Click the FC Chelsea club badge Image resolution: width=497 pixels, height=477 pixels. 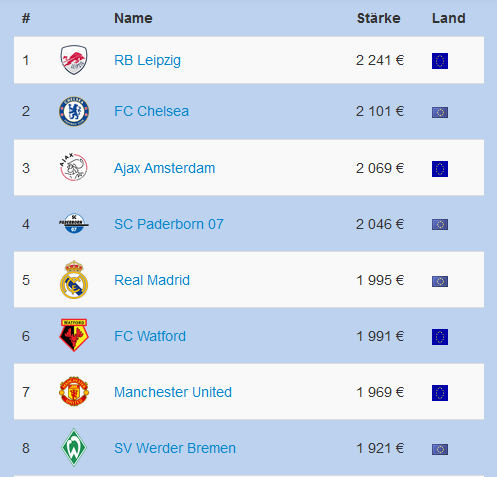tap(74, 111)
